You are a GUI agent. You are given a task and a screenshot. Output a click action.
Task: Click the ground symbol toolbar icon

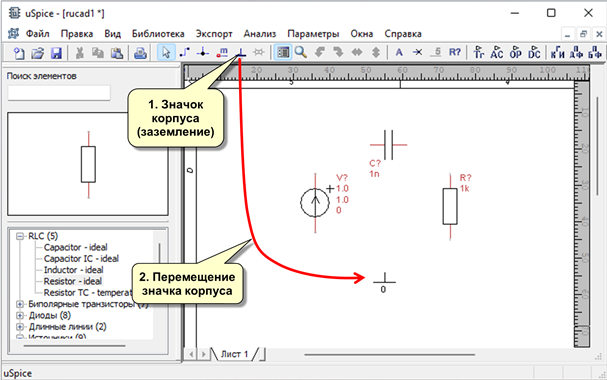241,52
